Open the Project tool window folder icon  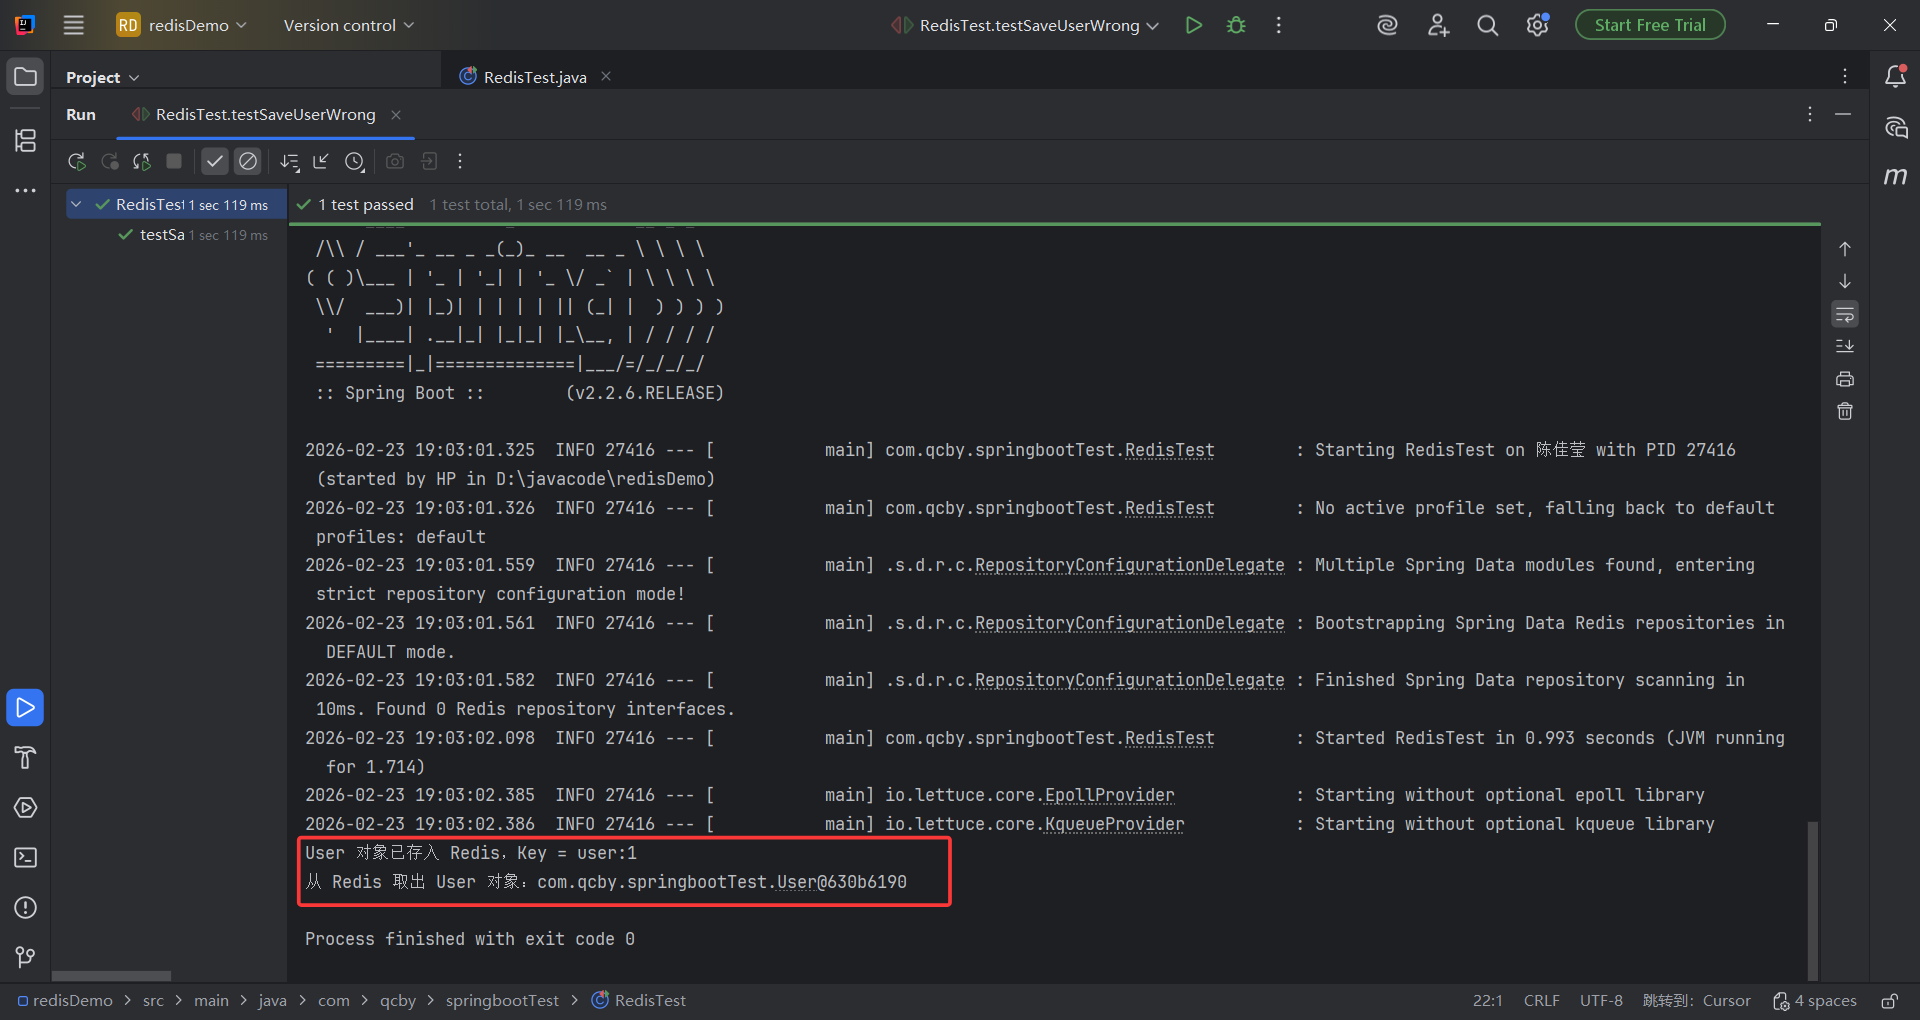tap(25, 76)
